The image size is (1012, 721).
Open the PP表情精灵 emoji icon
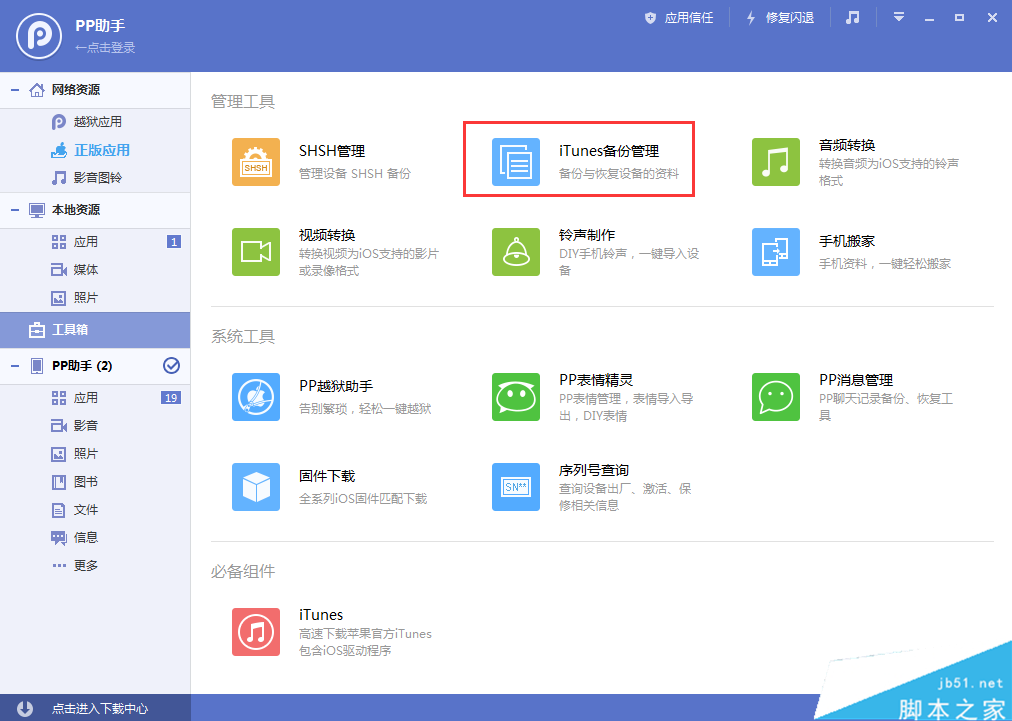point(516,397)
